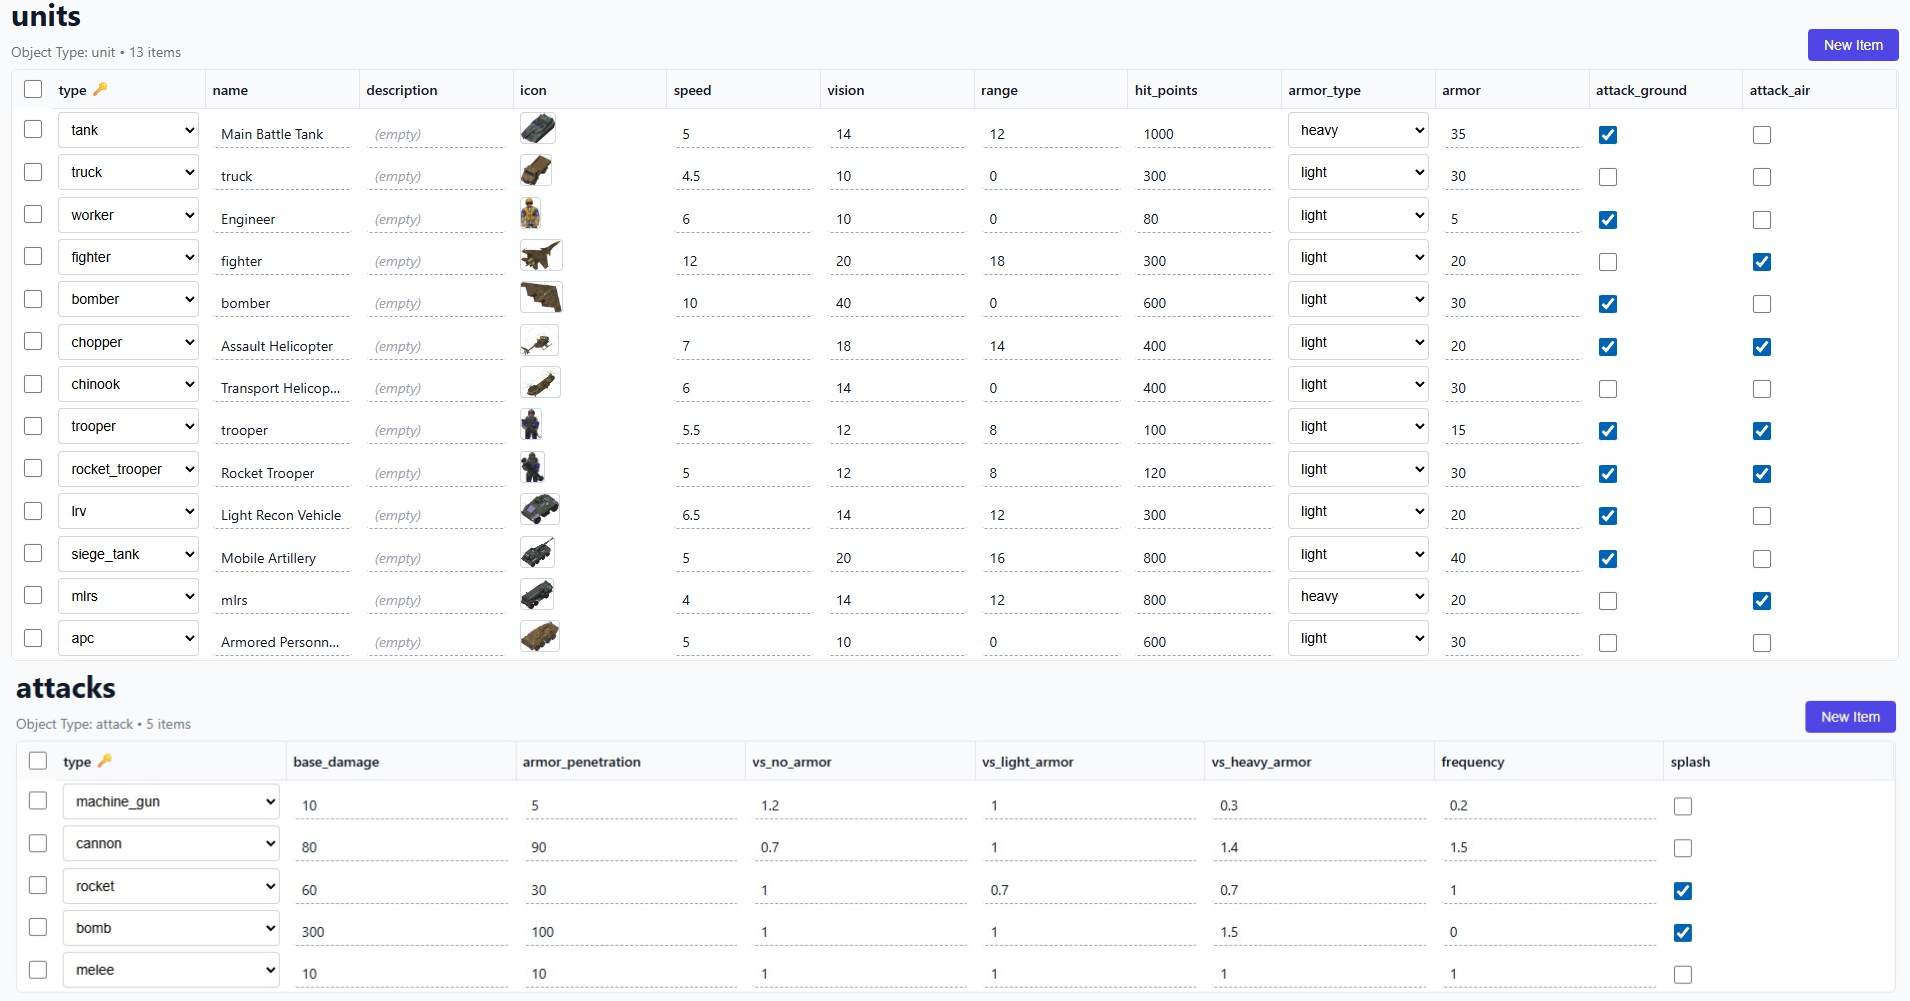Open the siege_tank type dropdown

click(x=128, y=554)
